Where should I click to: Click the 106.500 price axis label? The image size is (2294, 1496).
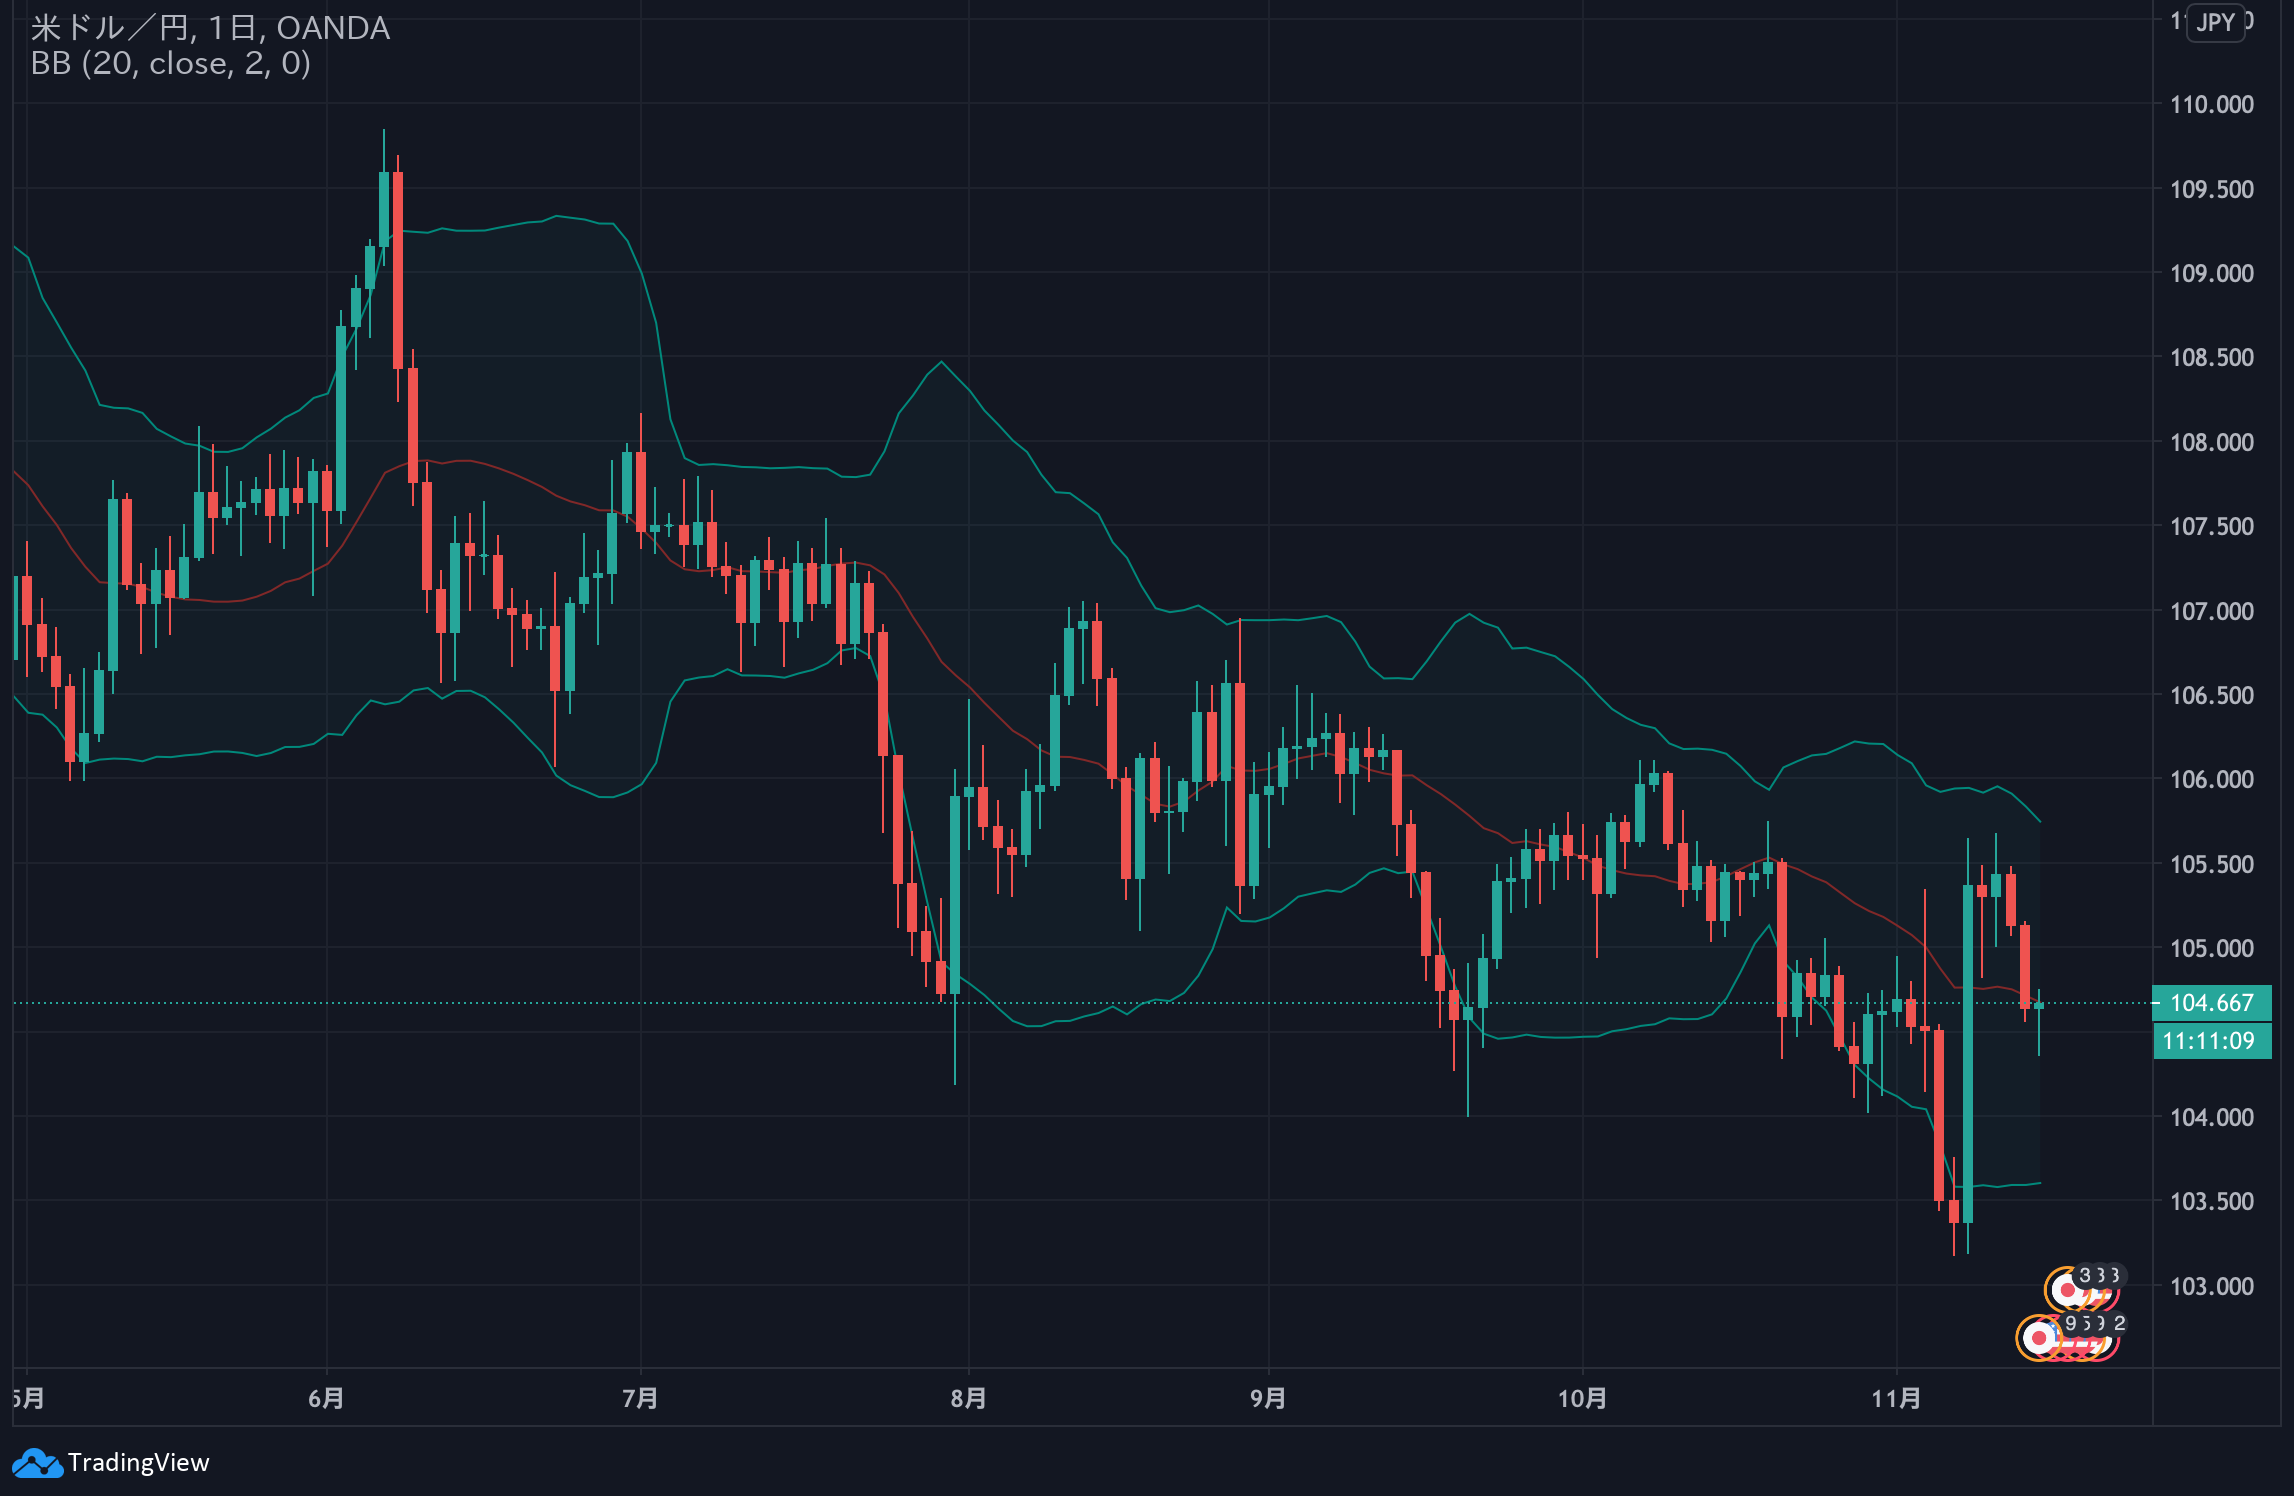(x=2211, y=696)
